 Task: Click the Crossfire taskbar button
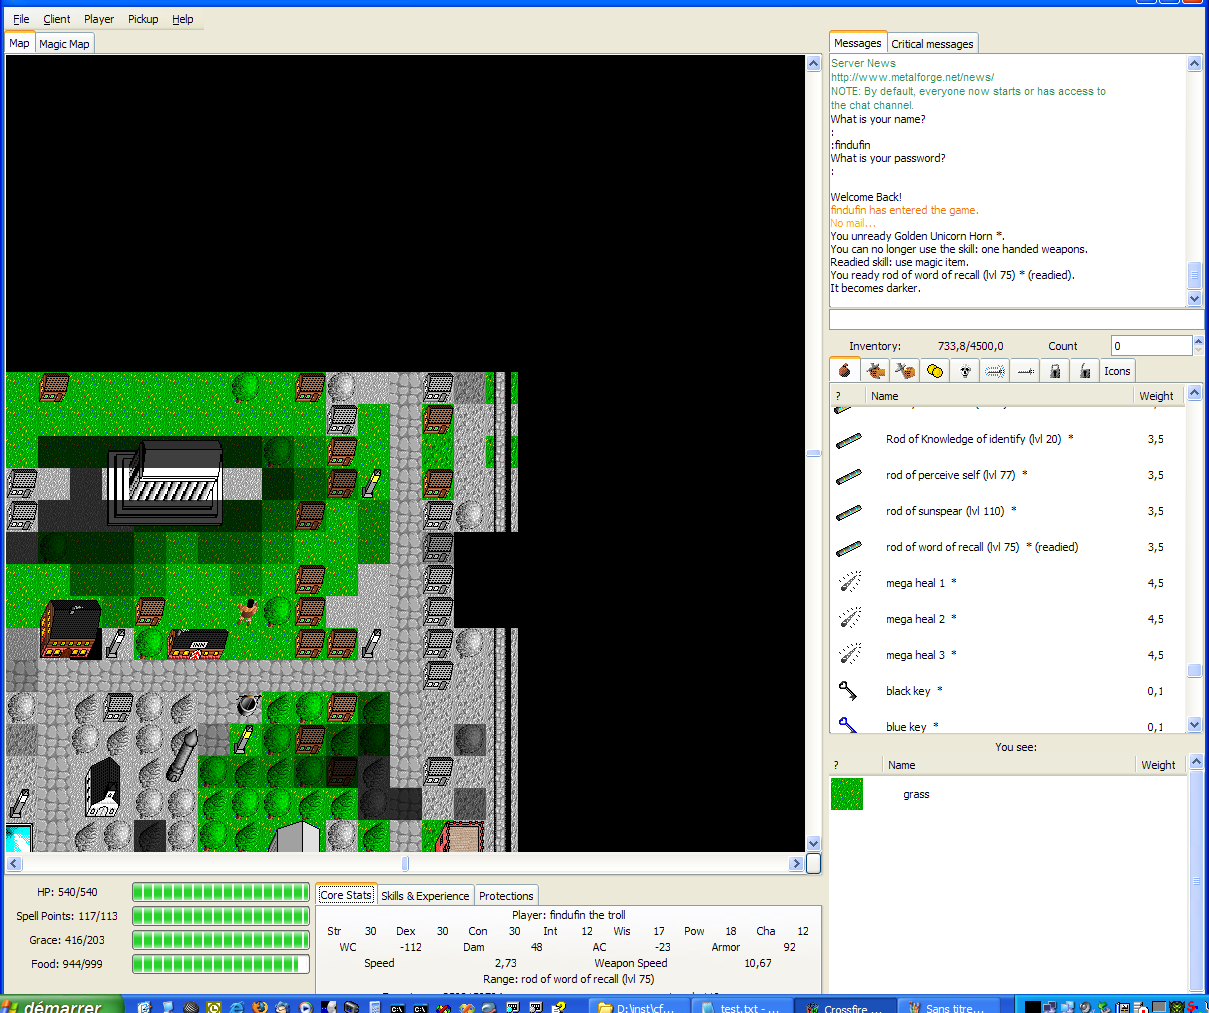coord(843,1006)
